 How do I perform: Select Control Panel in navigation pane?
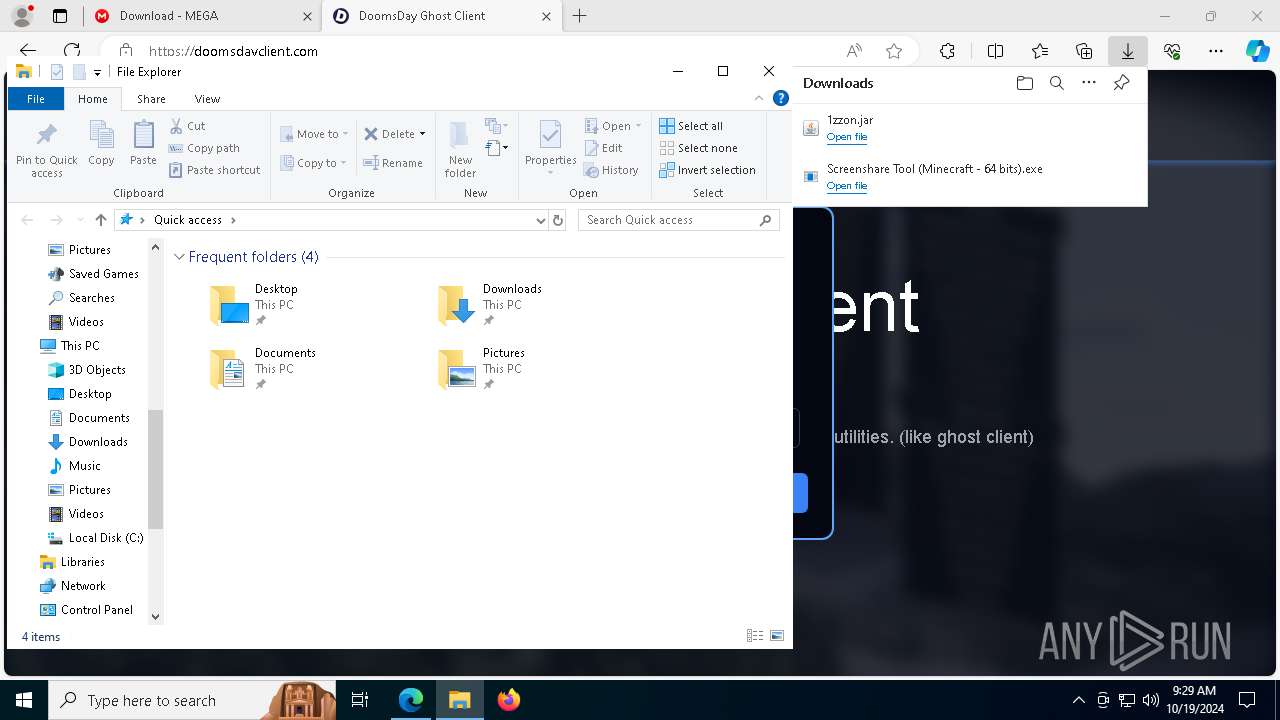86,610
